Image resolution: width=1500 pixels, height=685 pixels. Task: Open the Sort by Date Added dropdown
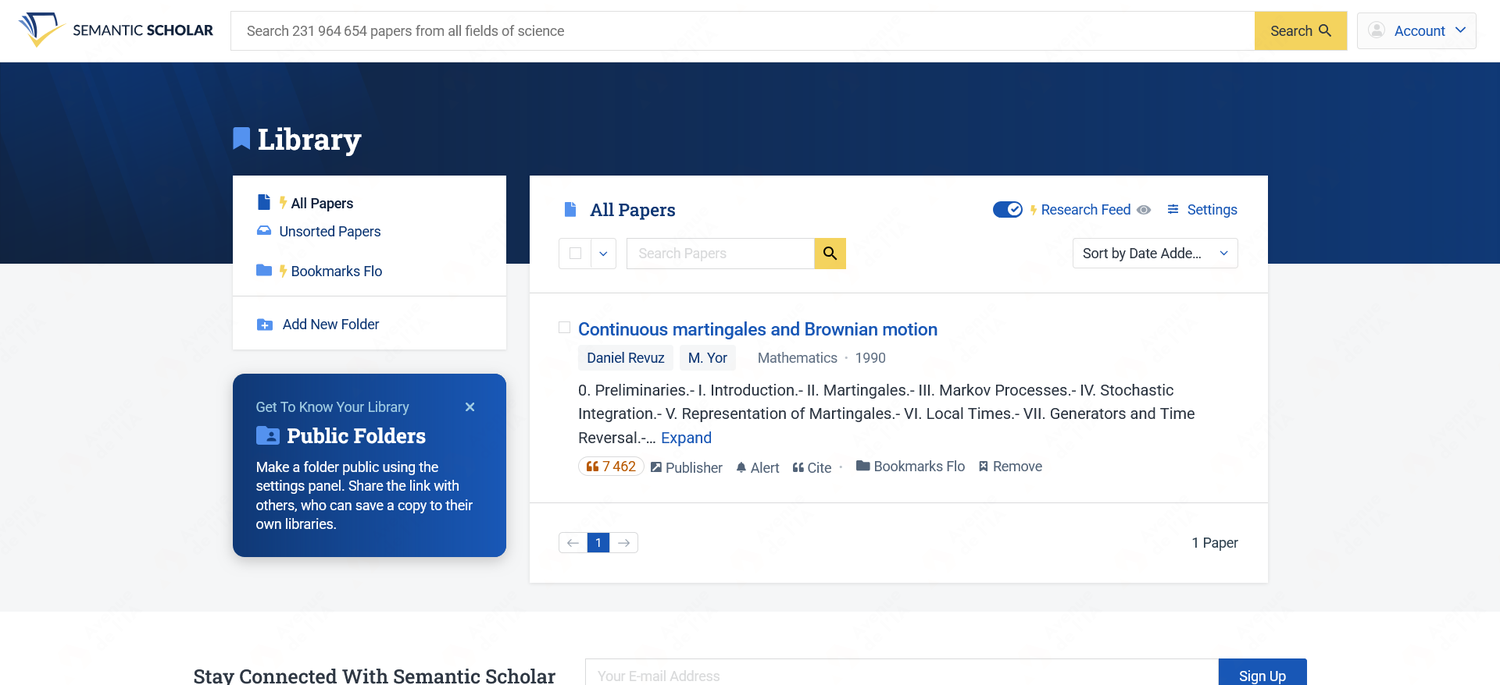coord(1154,254)
